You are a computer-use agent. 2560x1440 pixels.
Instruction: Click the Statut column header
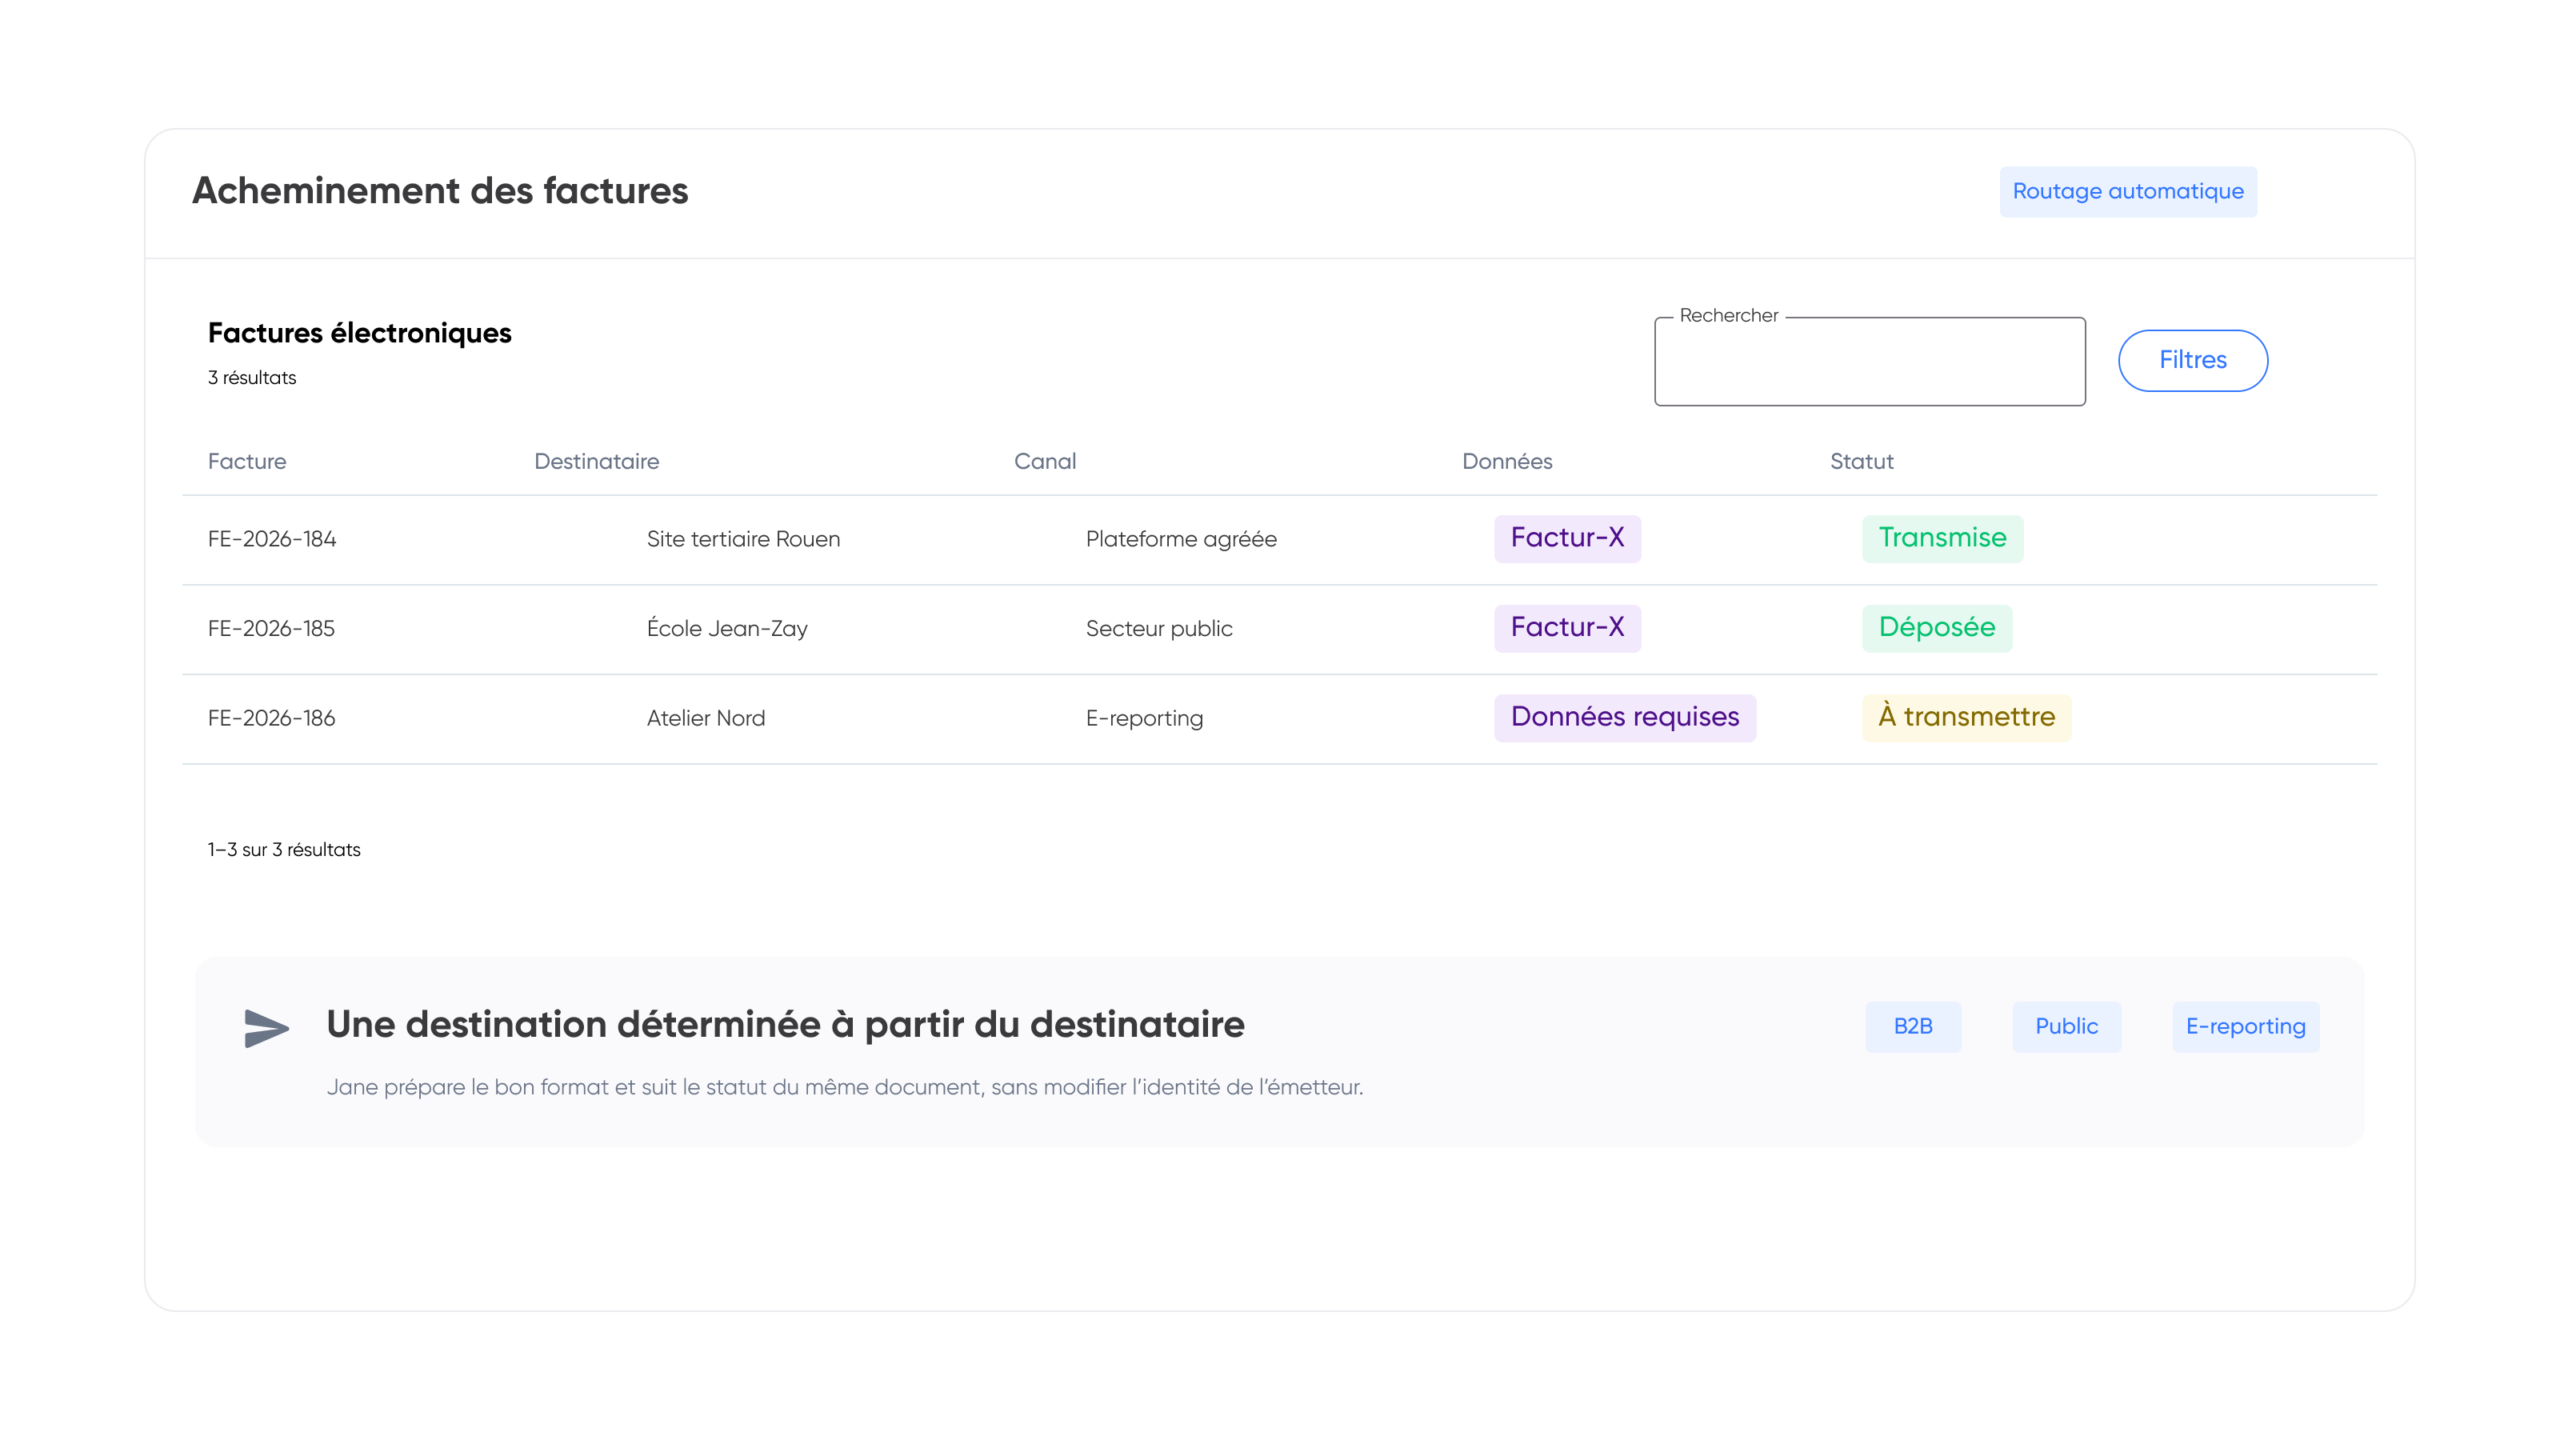(1861, 461)
